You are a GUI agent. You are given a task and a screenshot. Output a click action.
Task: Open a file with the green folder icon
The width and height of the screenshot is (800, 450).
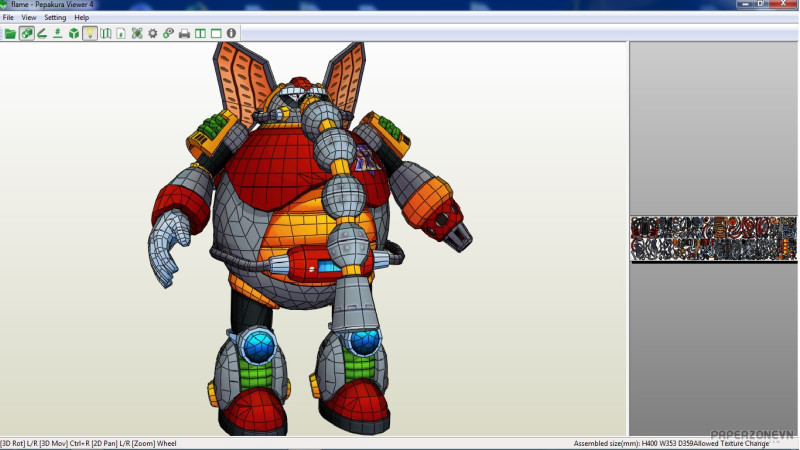click(x=10, y=34)
